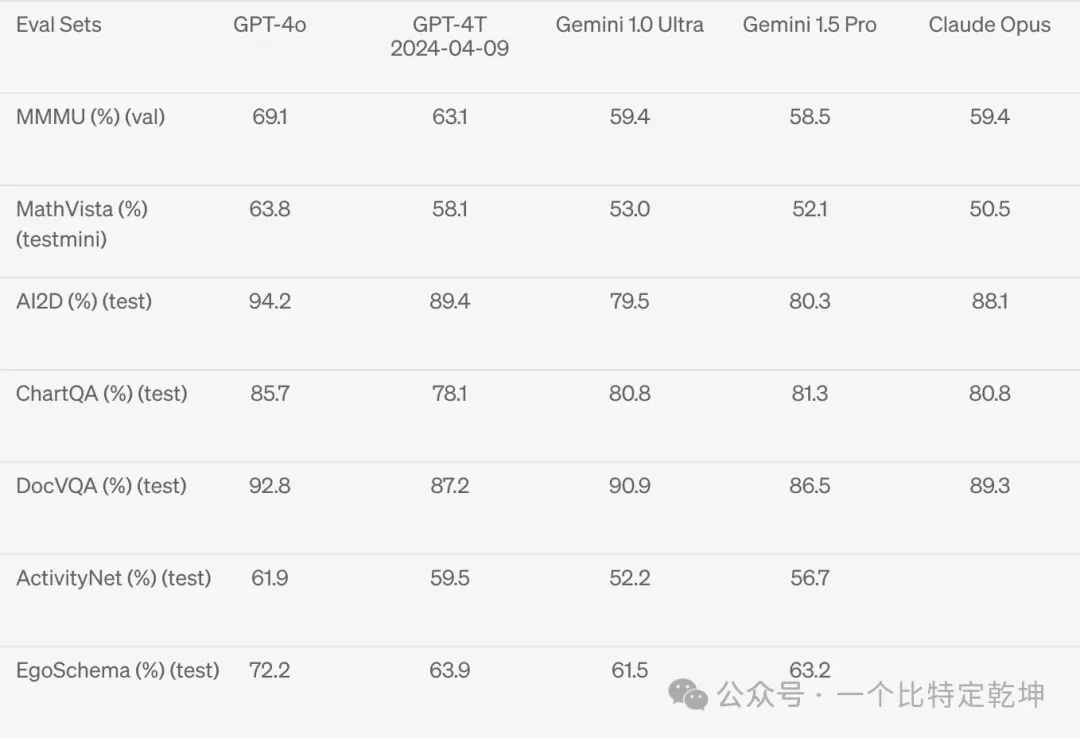Select the AI2D (%) (test) row label
Screen dimensions: 1080x738
pos(84,301)
